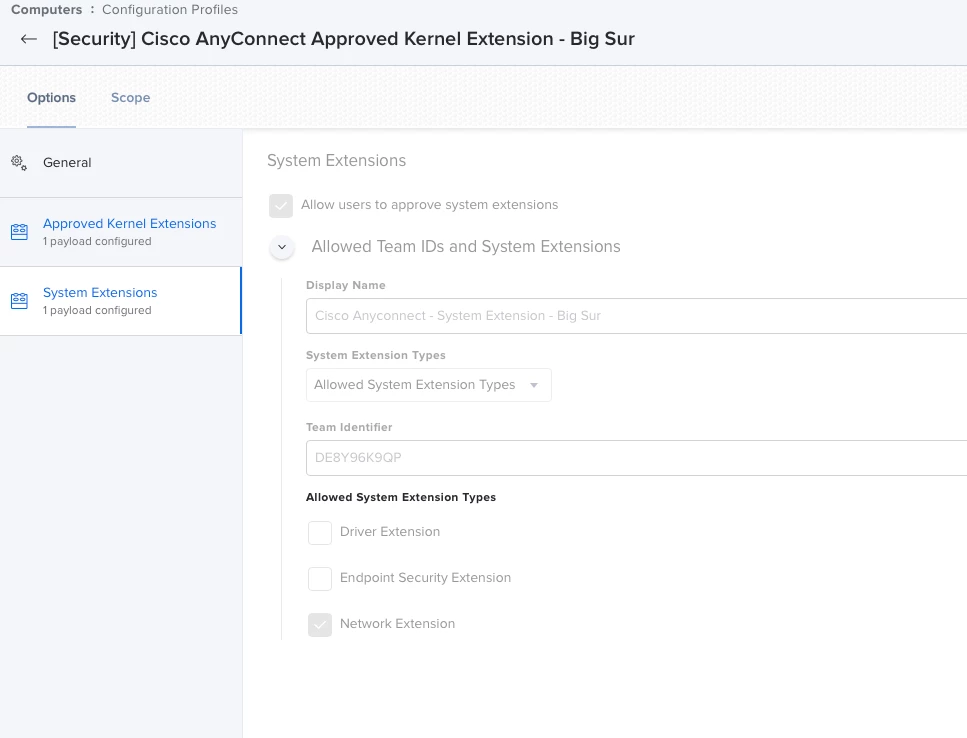
Task: Toggle Allow users to approve system extensions
Action: [281, 205]
